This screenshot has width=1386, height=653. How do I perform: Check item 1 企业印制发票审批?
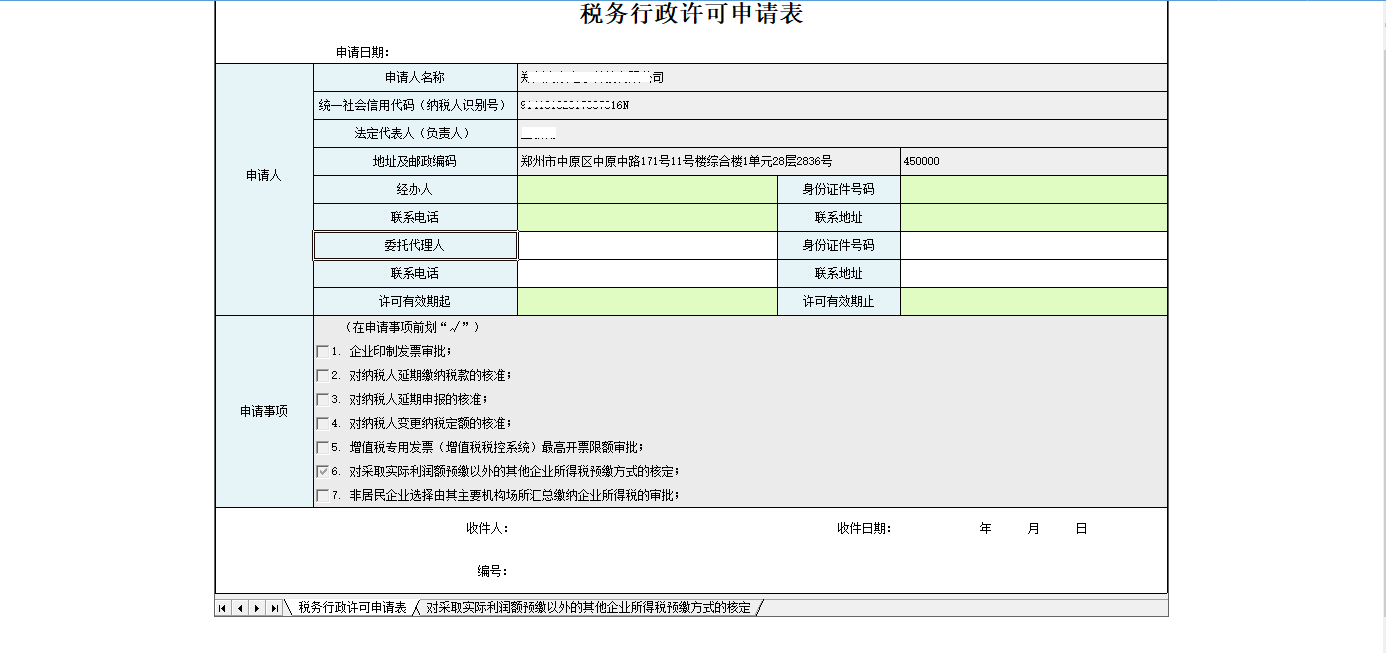(x=322, y=352)
